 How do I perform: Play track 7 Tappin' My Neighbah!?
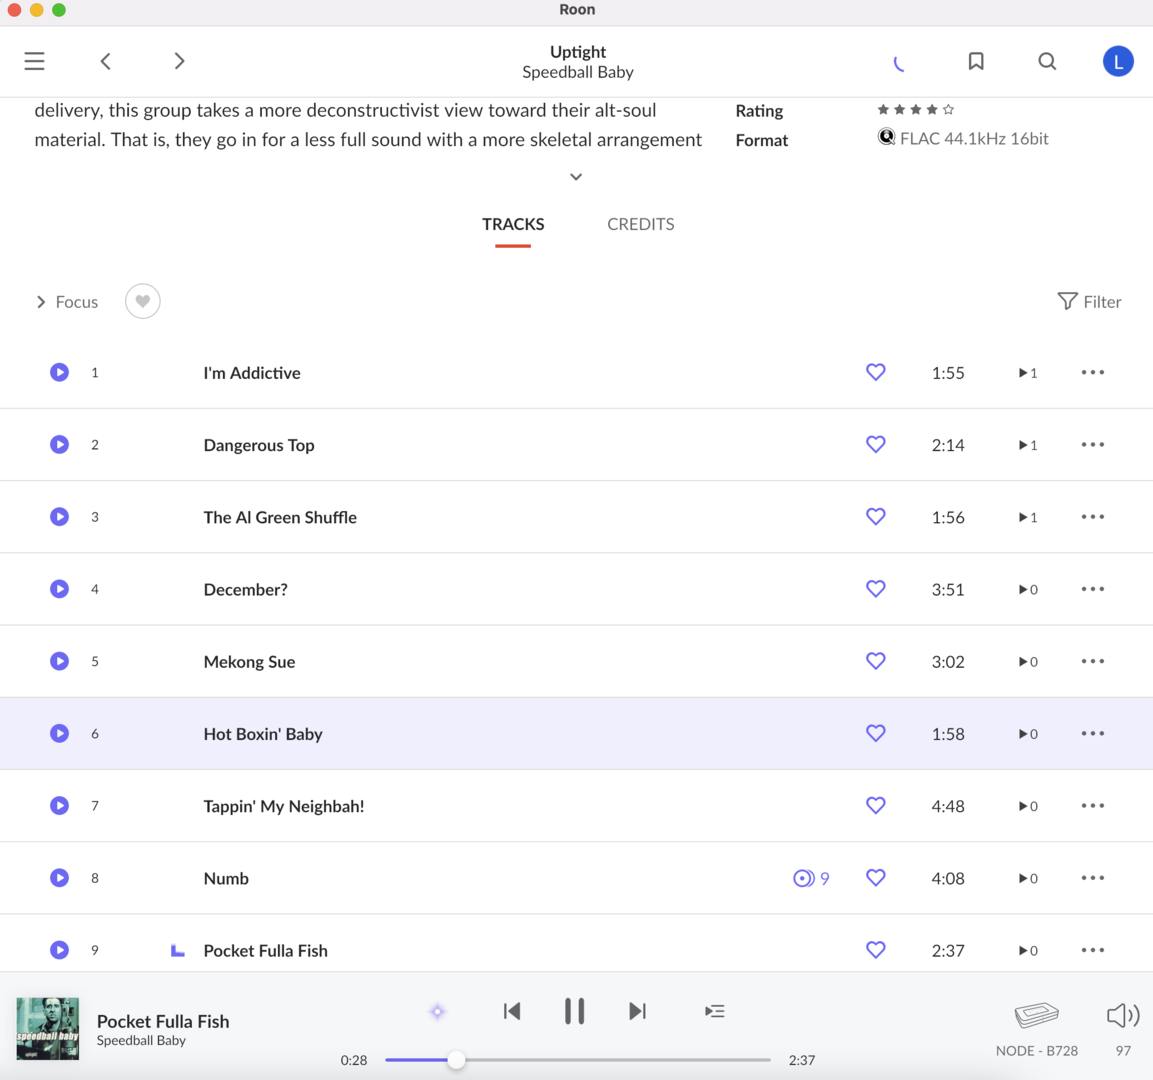click(60, 805)
